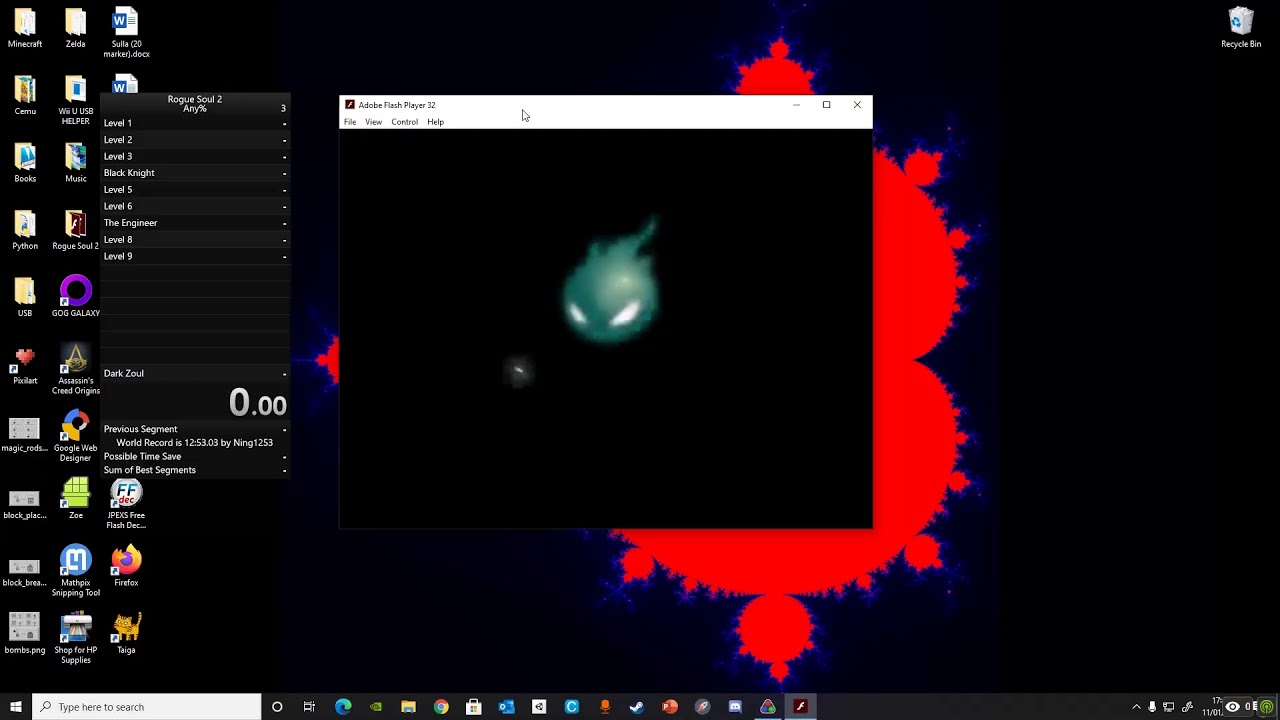Select the magic_rods image file icon

tap(25, 432)
